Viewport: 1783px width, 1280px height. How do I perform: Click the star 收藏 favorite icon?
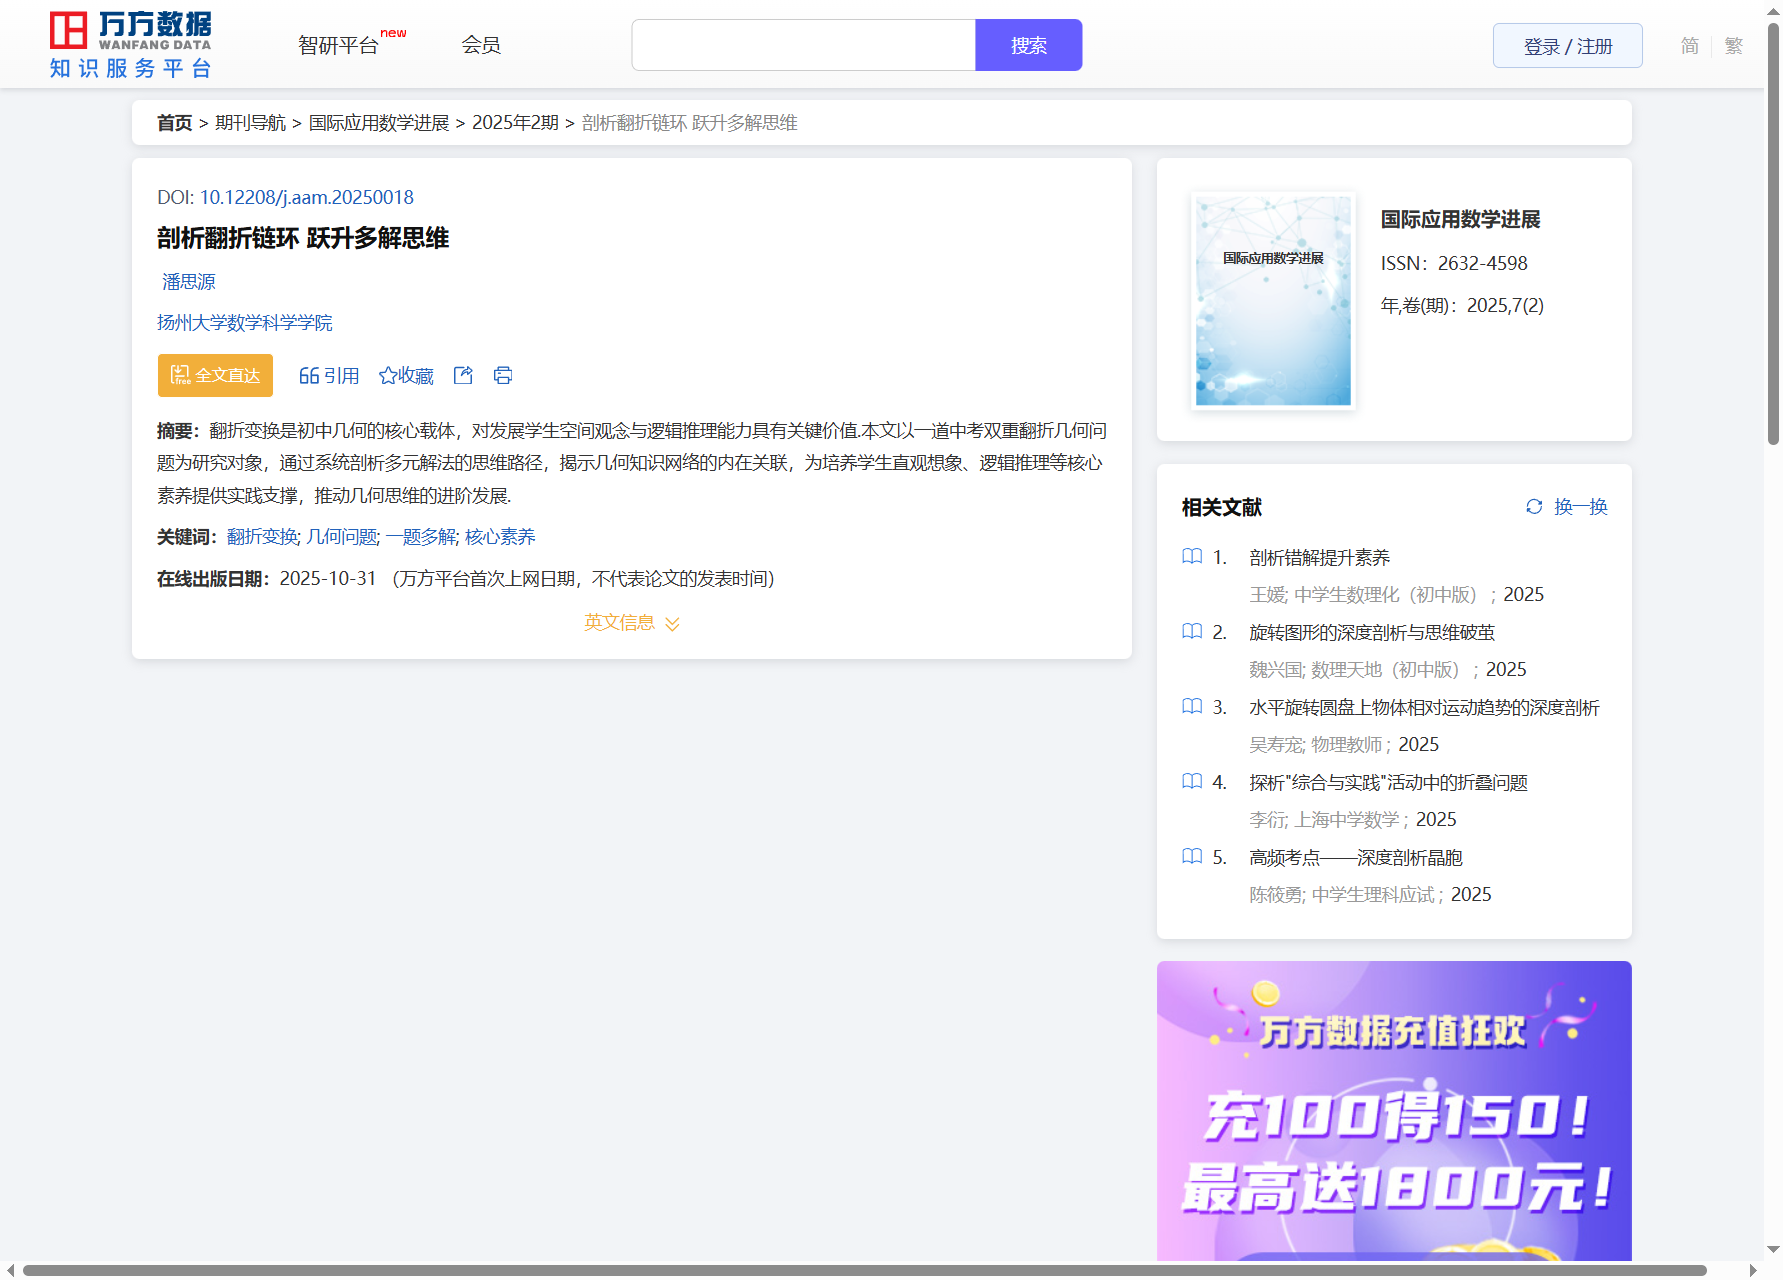click(x=388, y=376)
